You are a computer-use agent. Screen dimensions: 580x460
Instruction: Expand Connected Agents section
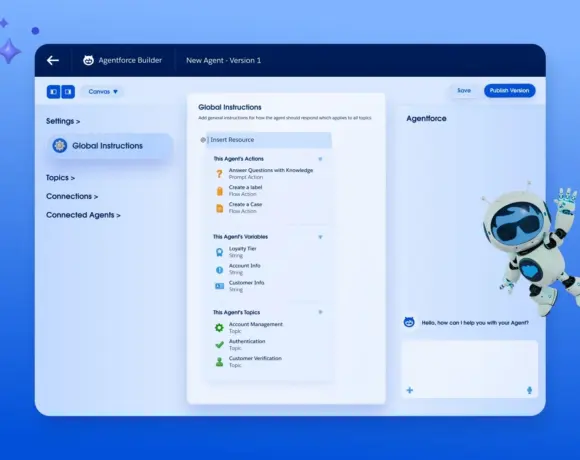tap(83, 215)
